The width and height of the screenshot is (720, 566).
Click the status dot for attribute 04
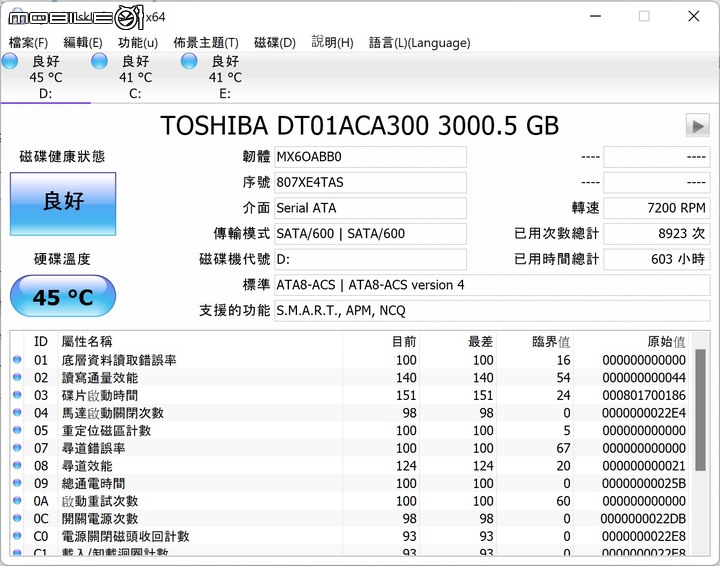[x=17, y=412]
